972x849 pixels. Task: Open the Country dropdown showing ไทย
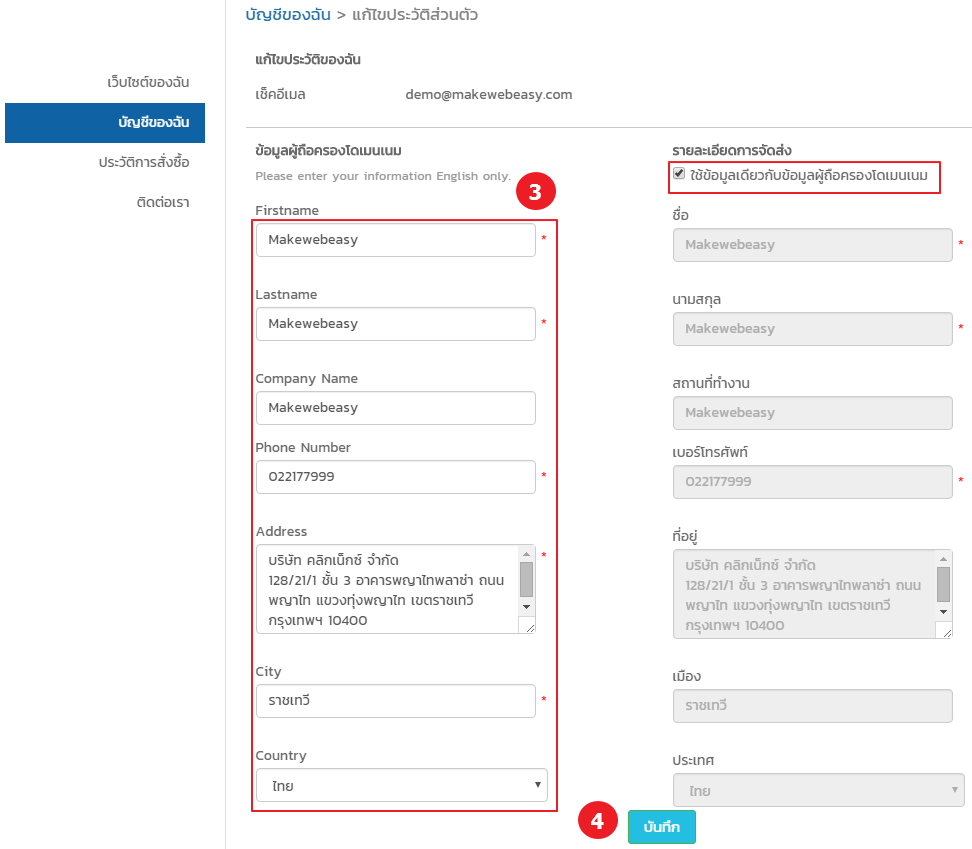[401, 785]
